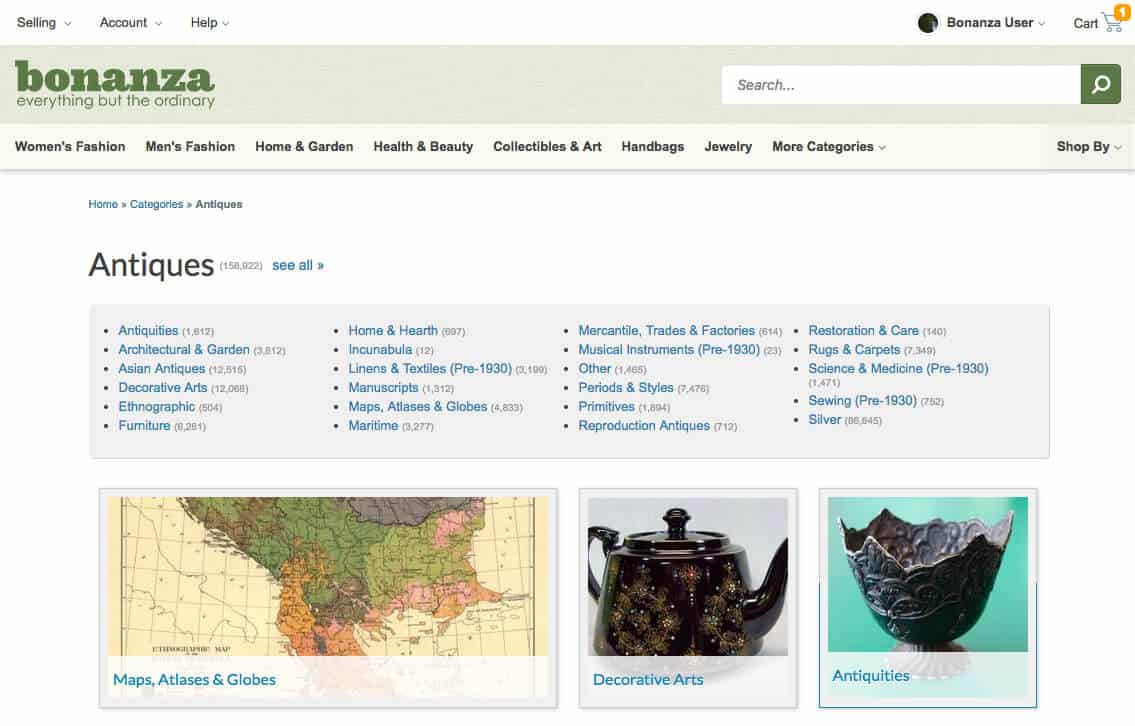This screenshot has height=726, width=1135.
Task: Click the green search magnifier button
Action: (1100, 85)
